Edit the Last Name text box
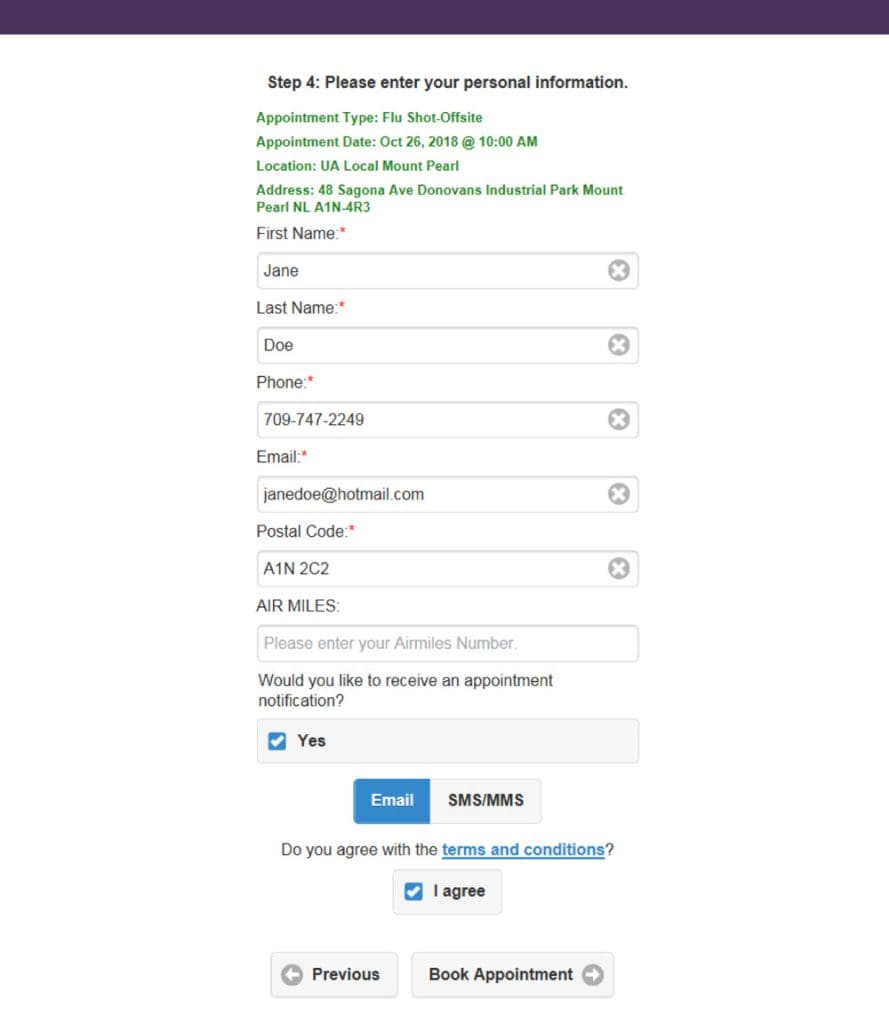889x1024 pixels. (x=430, y=345)
